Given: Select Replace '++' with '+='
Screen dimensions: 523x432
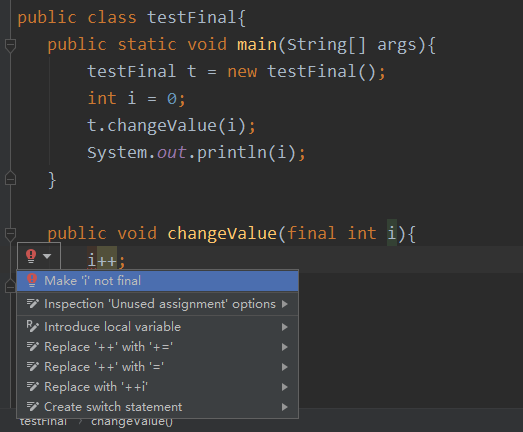Looking at the screenshot, I should pyautogui.click(x=157, y=347).
